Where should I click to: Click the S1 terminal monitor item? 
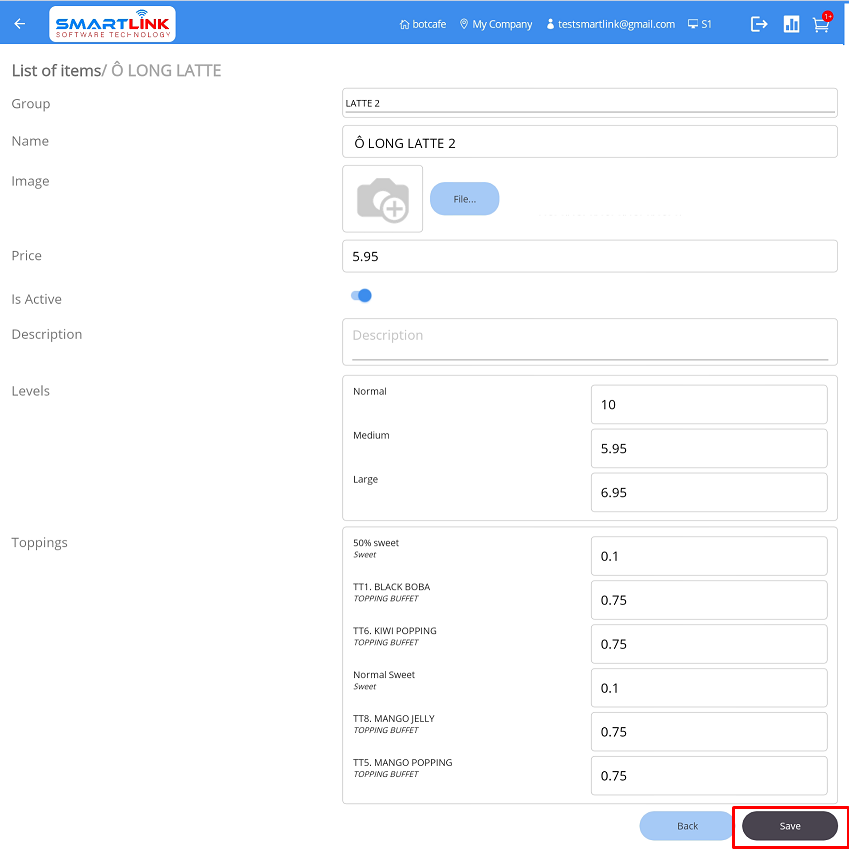coord(700,24)
